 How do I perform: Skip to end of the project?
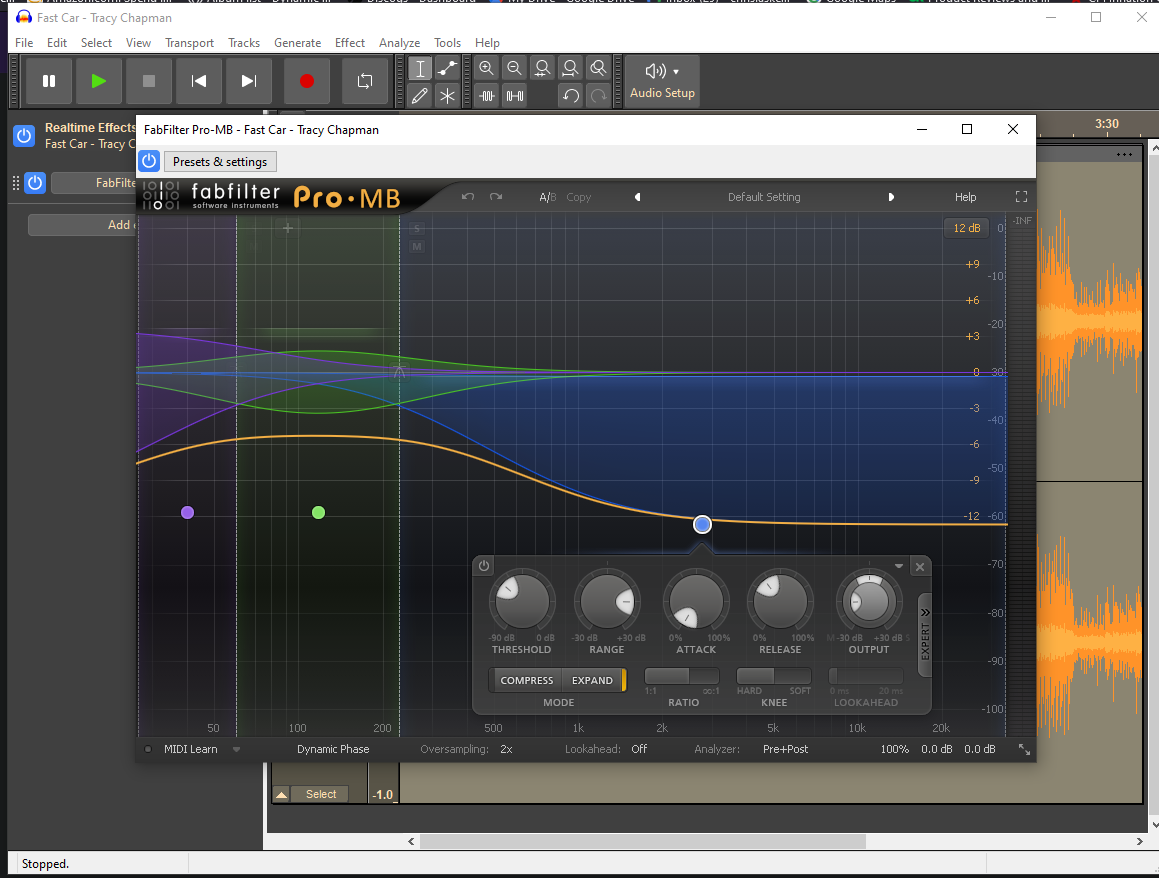pyautogui.click(x=249, y=81)
